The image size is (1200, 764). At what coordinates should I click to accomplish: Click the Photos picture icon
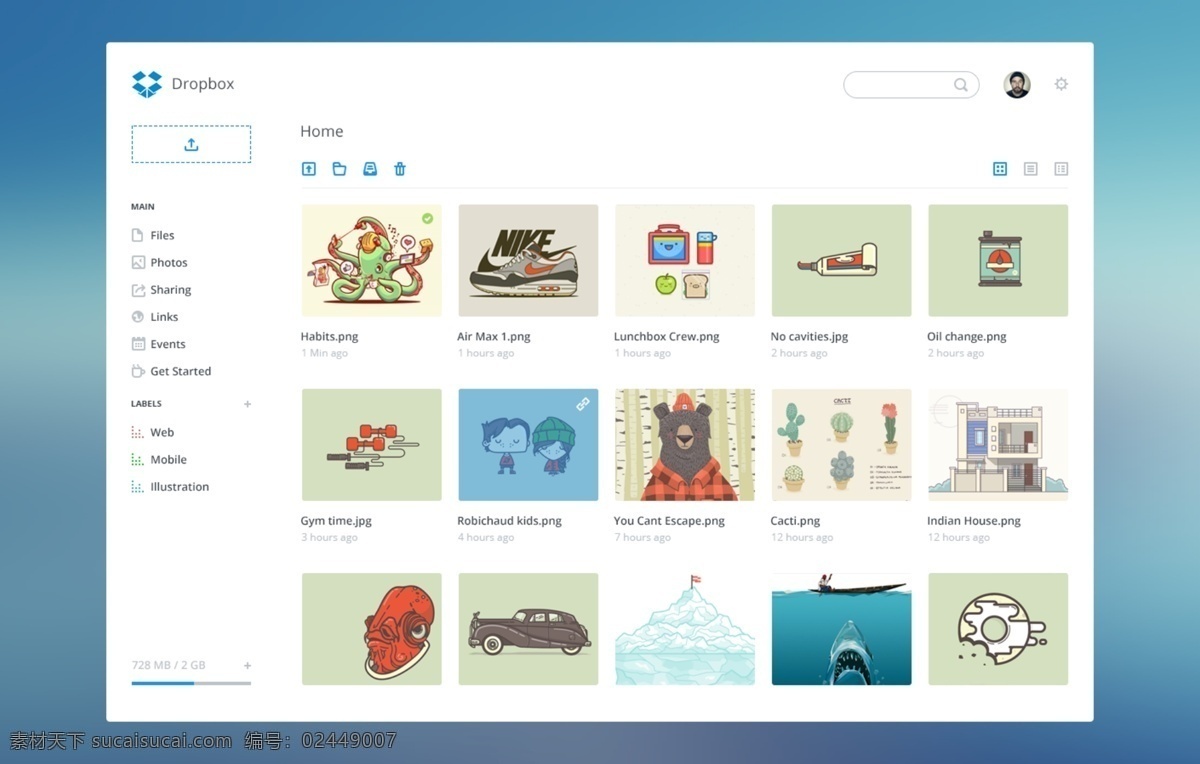pos(138,262)
